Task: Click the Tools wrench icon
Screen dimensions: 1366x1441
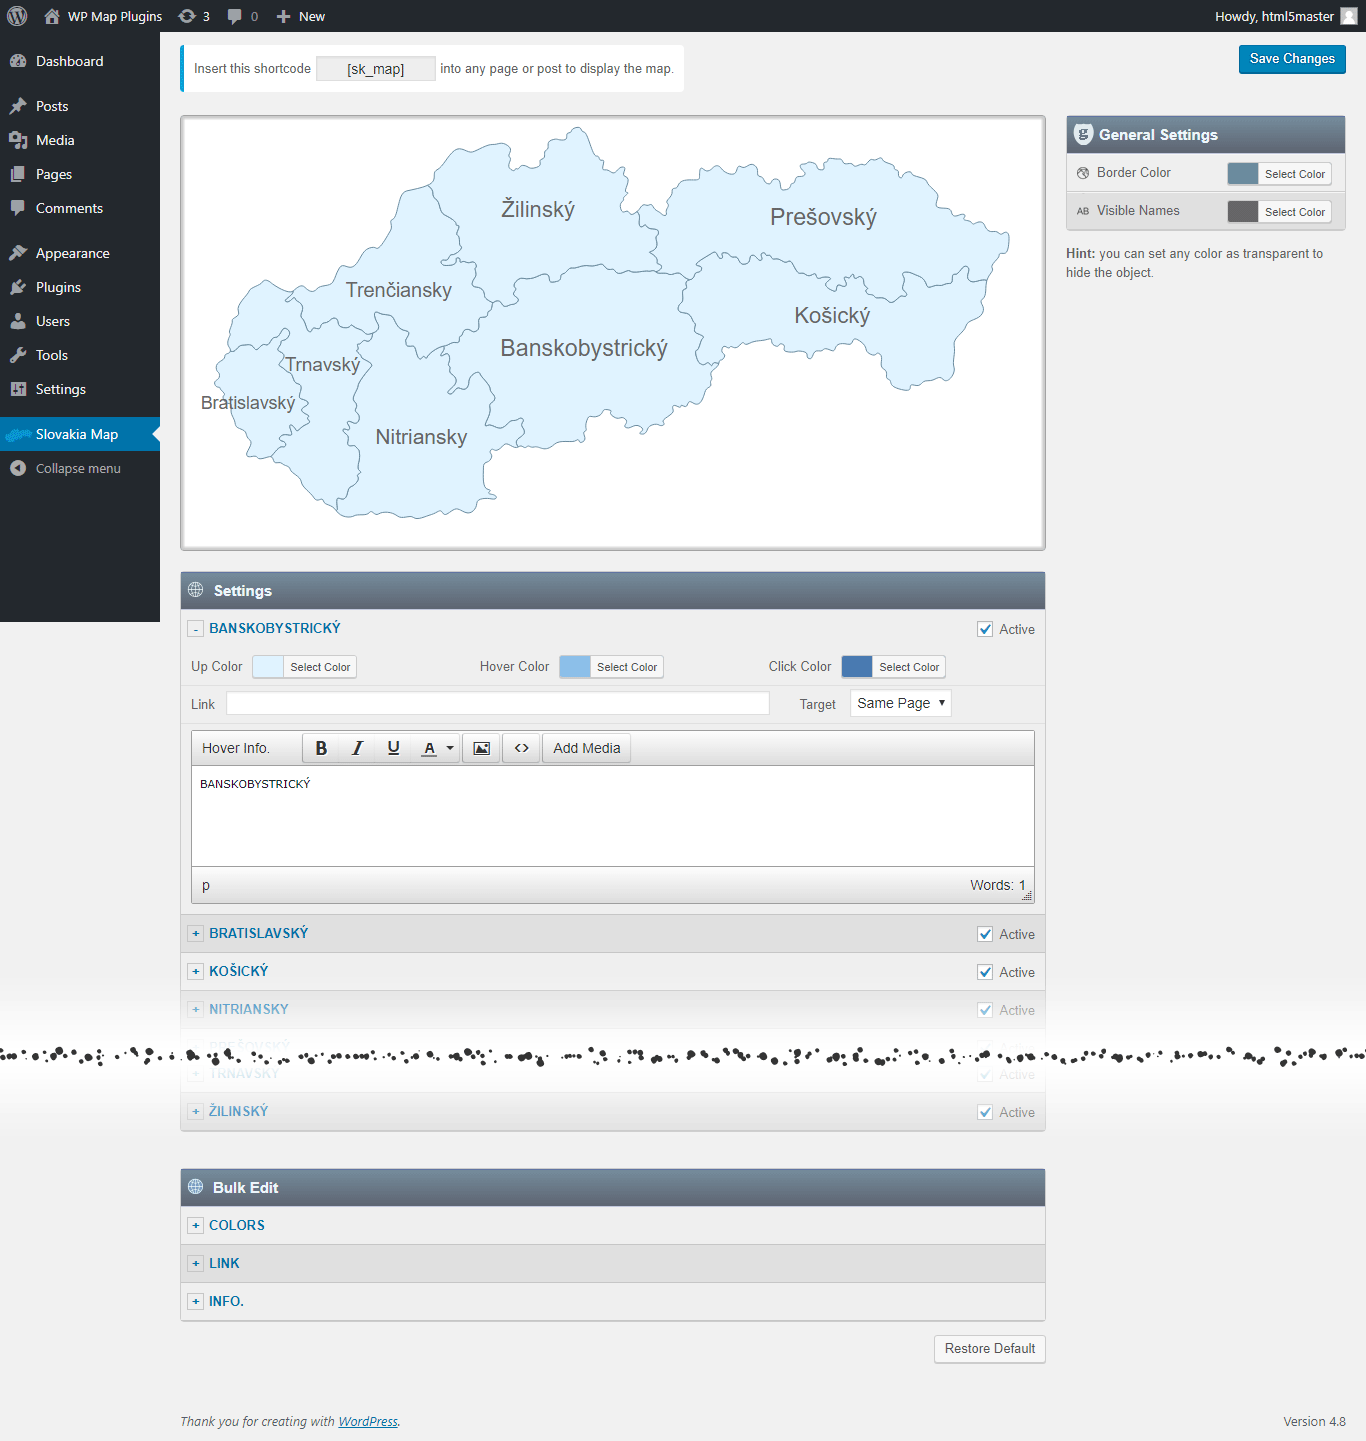Action: click(18, 355)
